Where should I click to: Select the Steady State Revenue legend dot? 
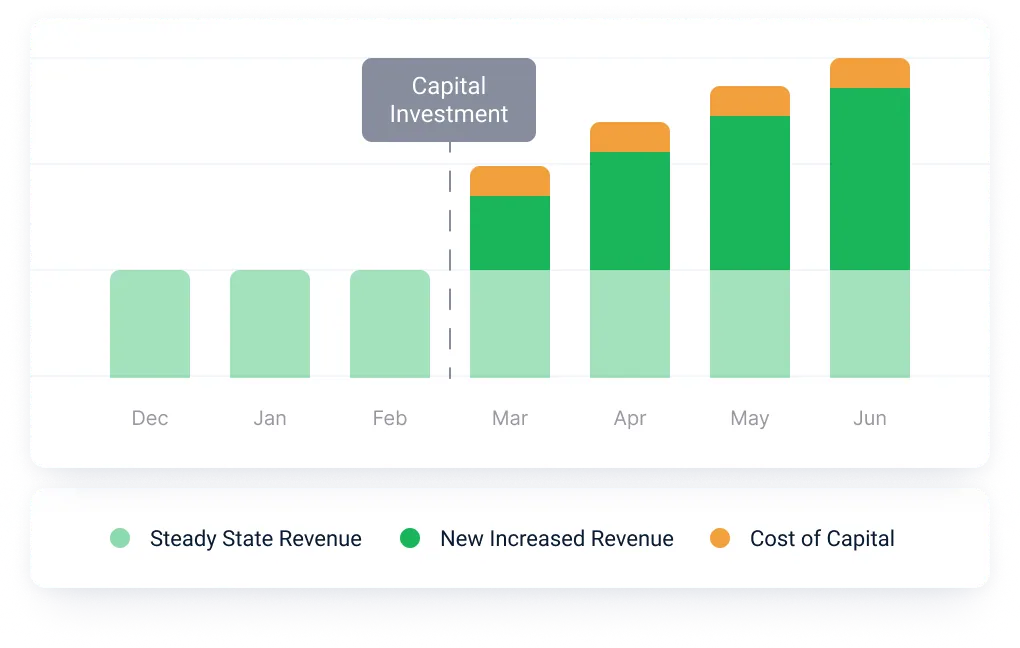coord(120,538)
